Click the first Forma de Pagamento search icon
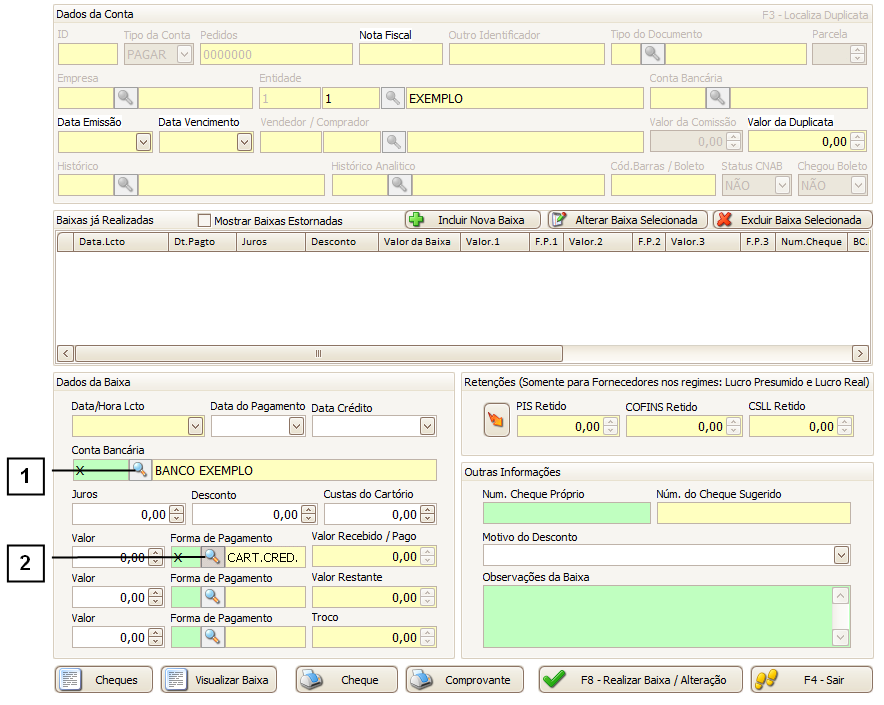The width and height of the screenshot is (884, 705). 212,557
